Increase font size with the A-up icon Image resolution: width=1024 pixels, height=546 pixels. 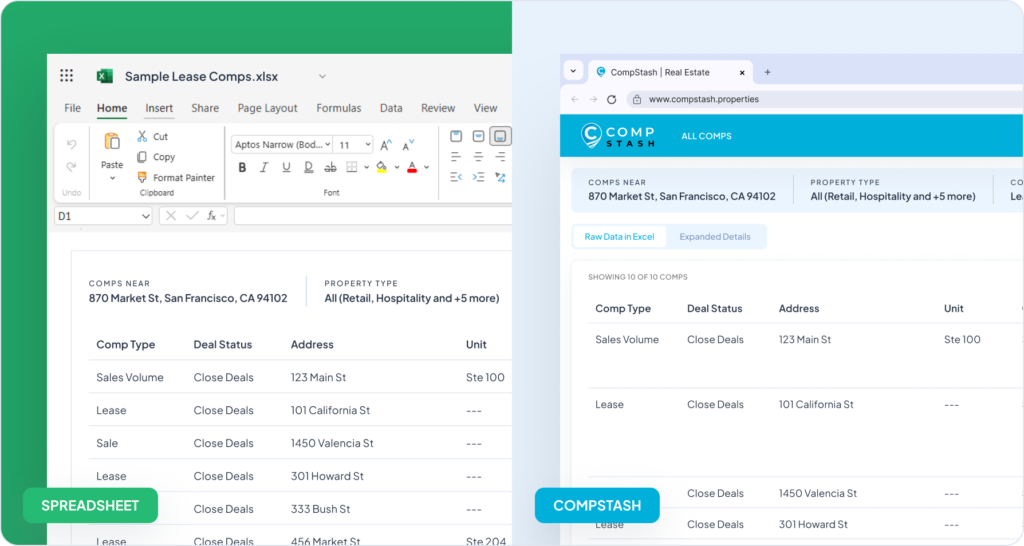(x=386, y=145)
